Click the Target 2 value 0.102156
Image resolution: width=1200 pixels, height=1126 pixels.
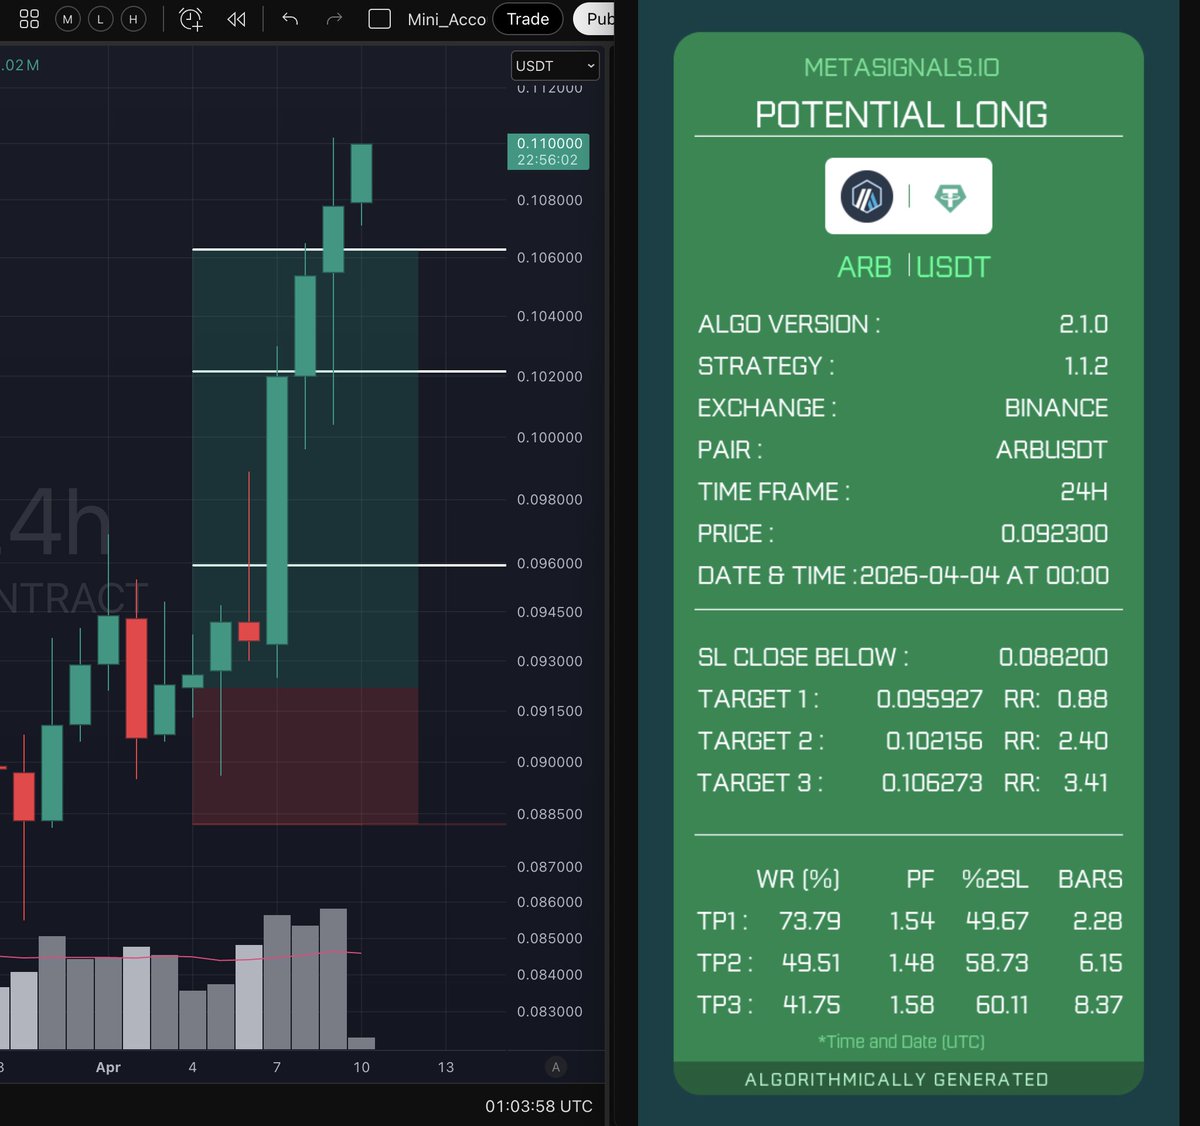[934, 741]
